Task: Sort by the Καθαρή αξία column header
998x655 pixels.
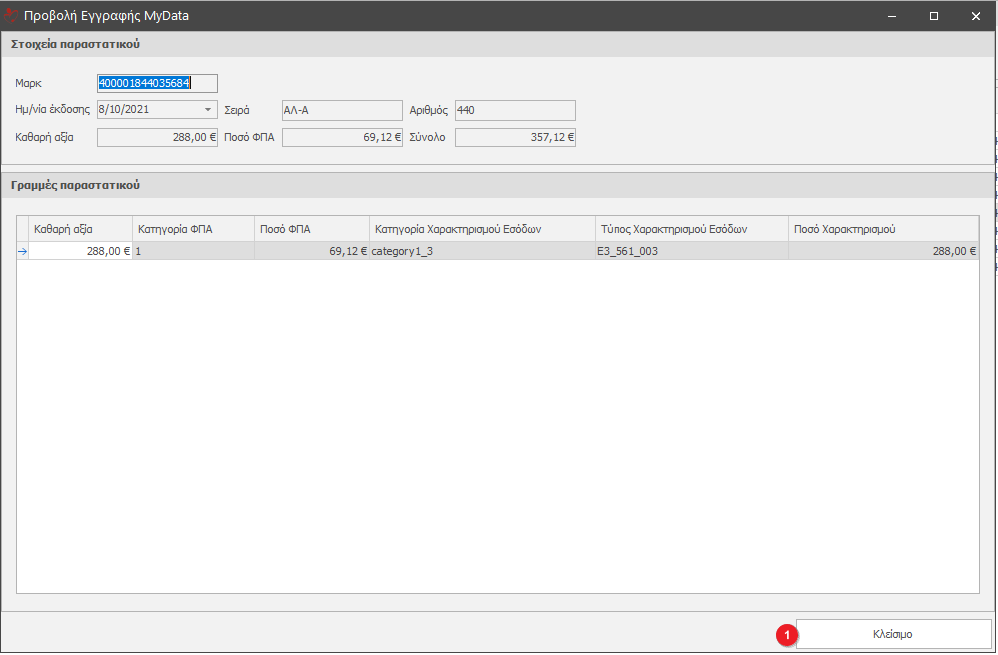Action: pos(80,229)
